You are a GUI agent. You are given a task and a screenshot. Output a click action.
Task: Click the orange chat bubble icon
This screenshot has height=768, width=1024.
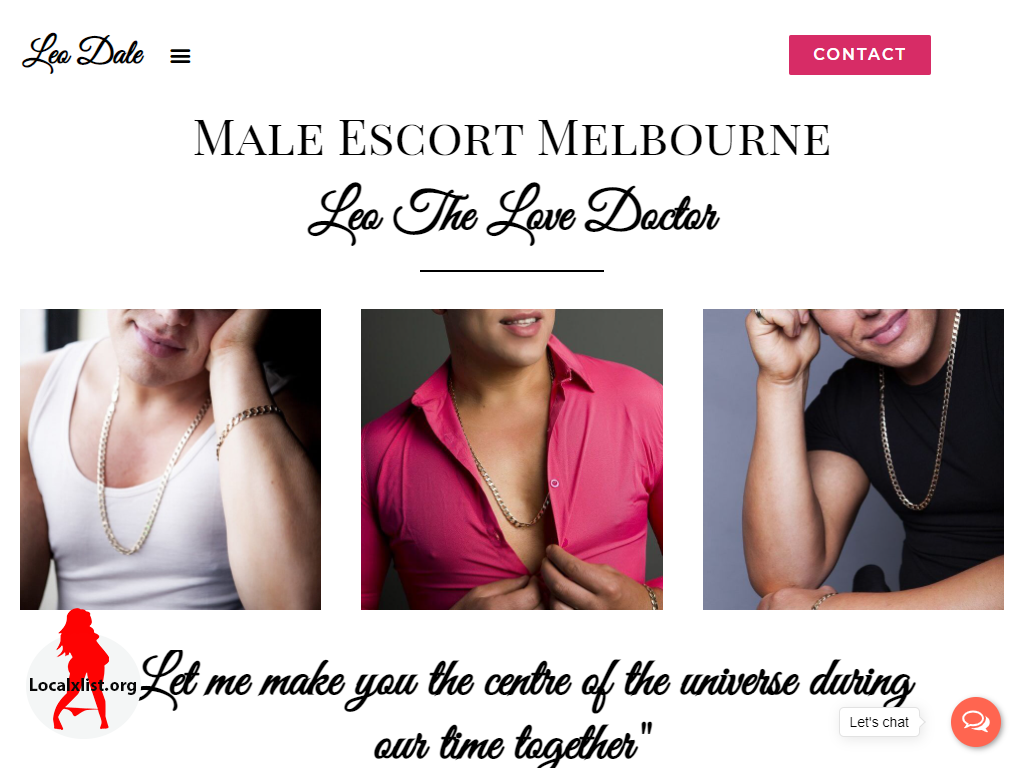[976, 722]
